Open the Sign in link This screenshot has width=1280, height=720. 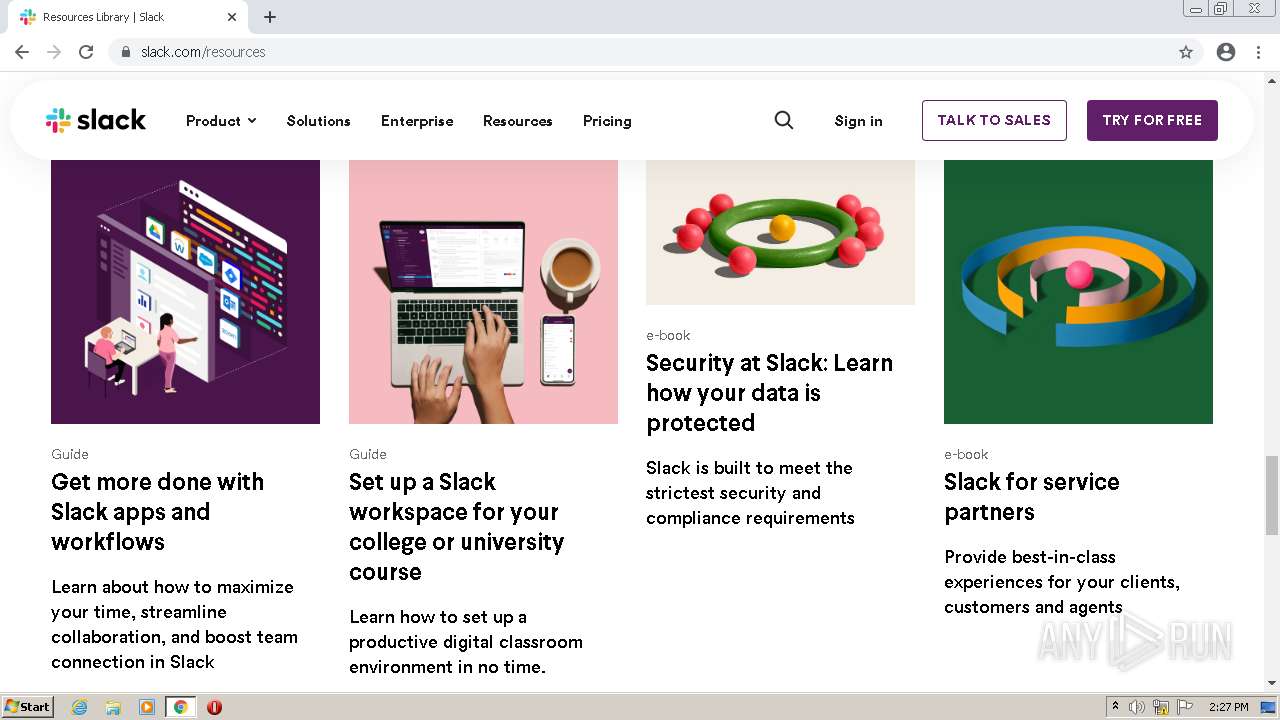click(858, 121)
